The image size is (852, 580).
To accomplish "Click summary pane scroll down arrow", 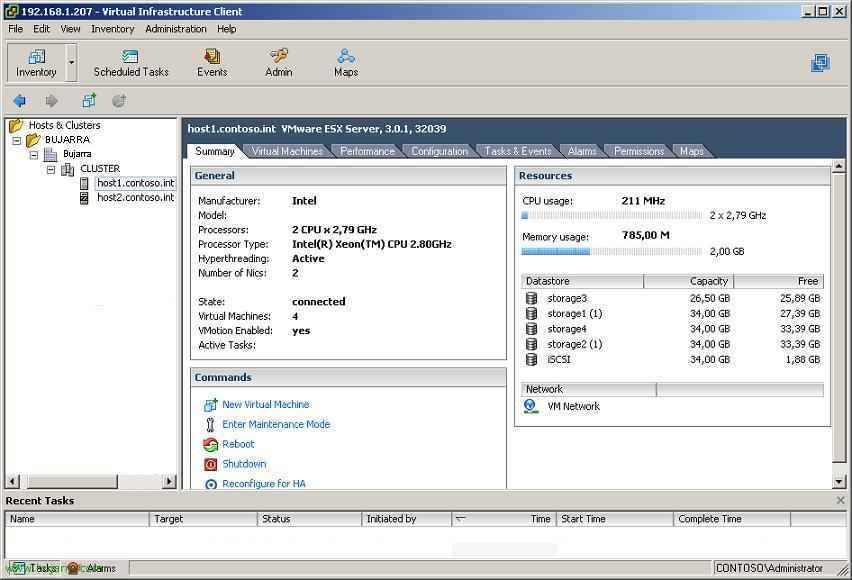I will (839, 482).
